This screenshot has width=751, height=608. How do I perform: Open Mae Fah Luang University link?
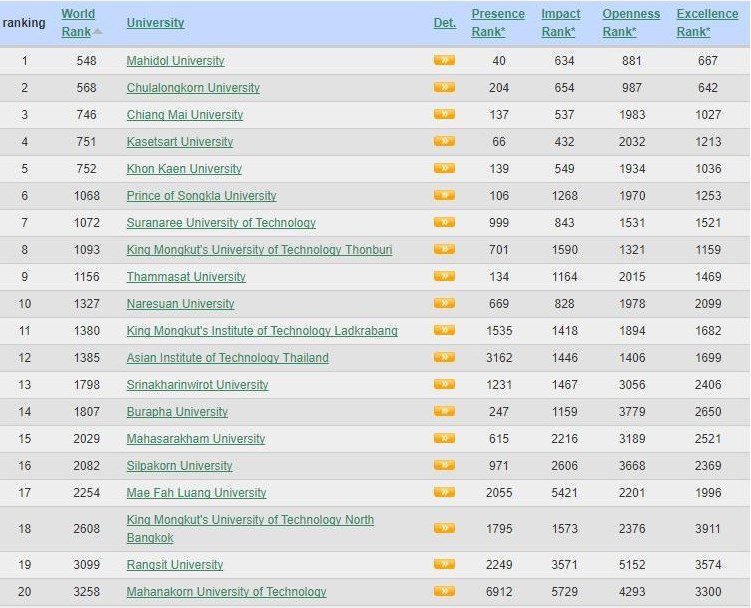pyautogui.click(x=196, y=493)
